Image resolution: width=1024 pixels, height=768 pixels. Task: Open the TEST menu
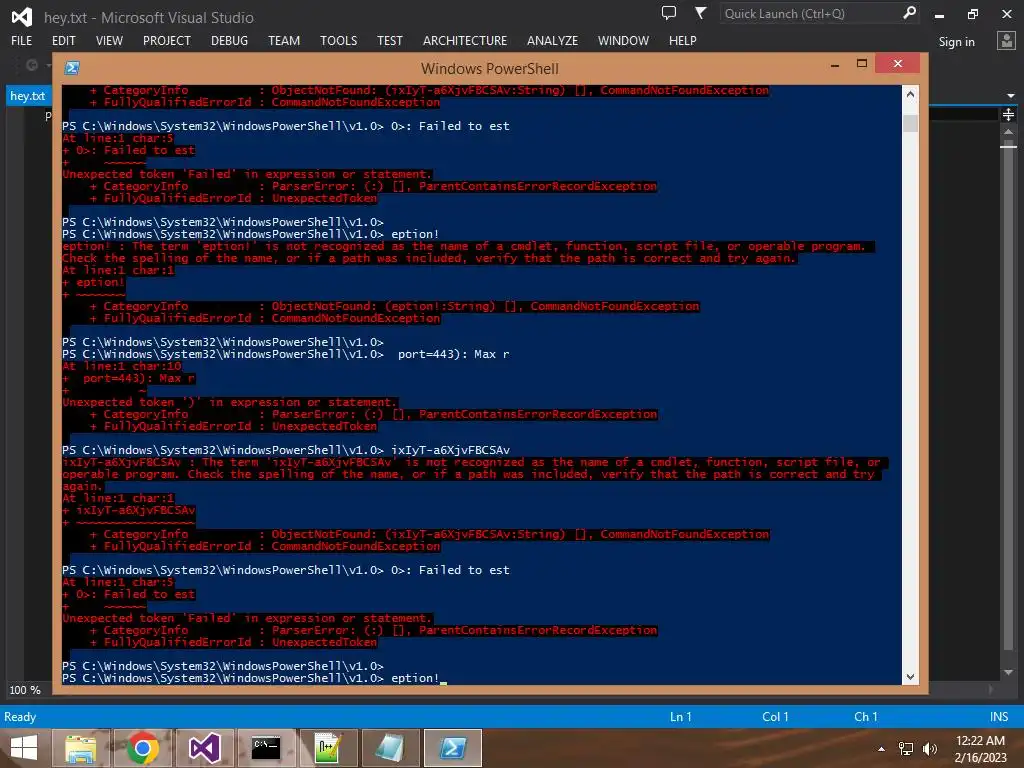(389, 40)
